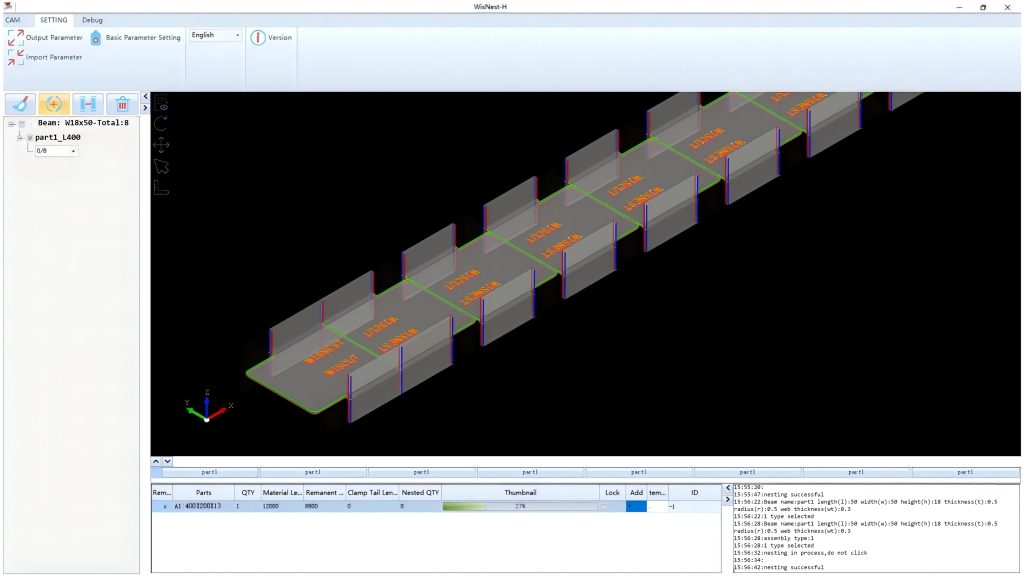Switch to the CAM tab
Image resolution: width=1024 pixels, height=577 pixels.
point(13,19)
